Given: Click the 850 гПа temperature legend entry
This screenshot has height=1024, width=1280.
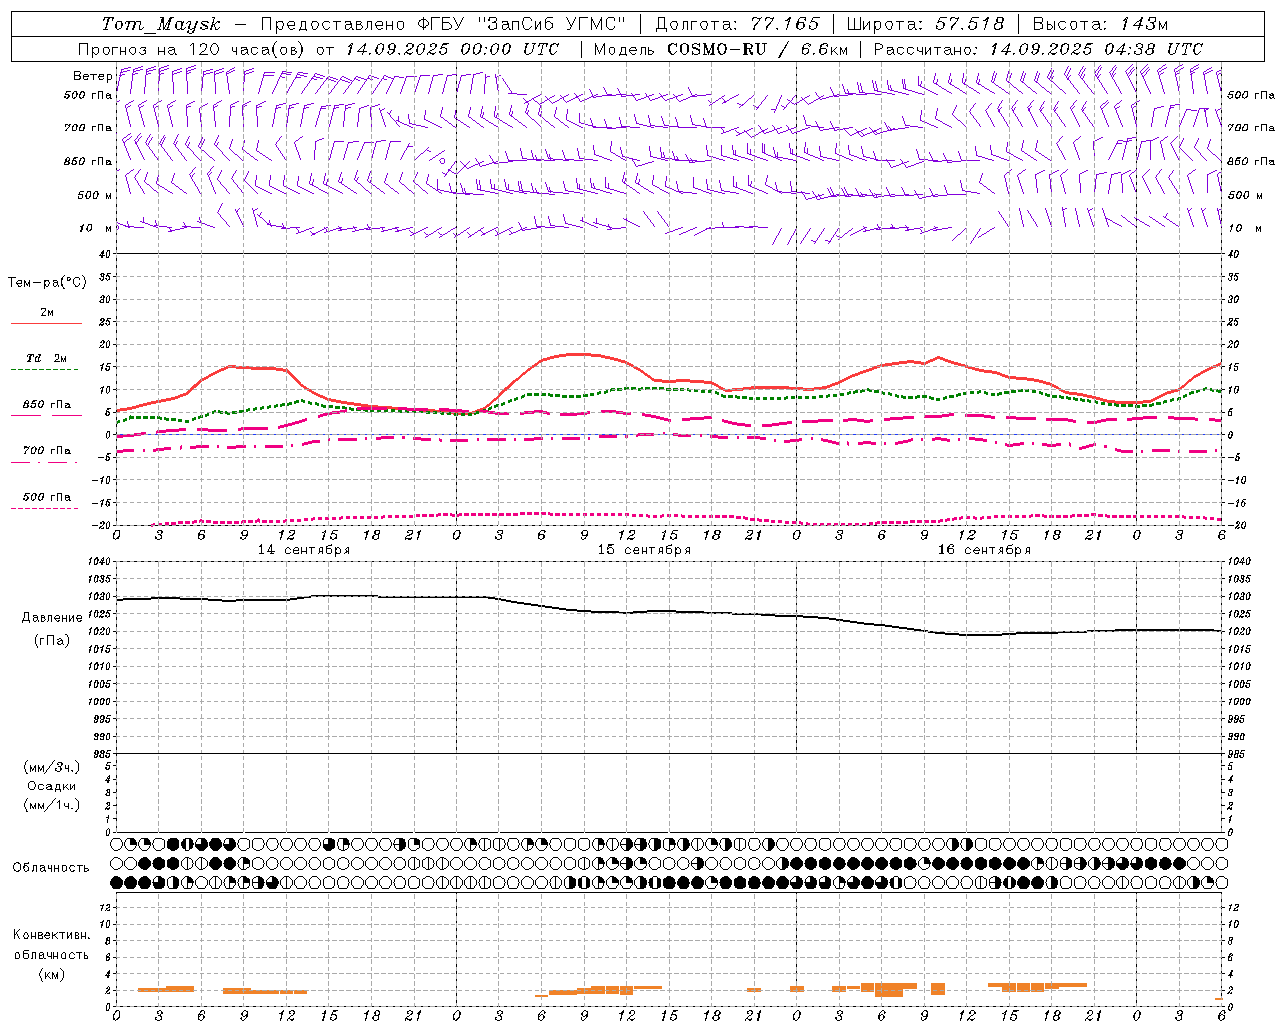Looking at the screenshot, I should point(46,406).
